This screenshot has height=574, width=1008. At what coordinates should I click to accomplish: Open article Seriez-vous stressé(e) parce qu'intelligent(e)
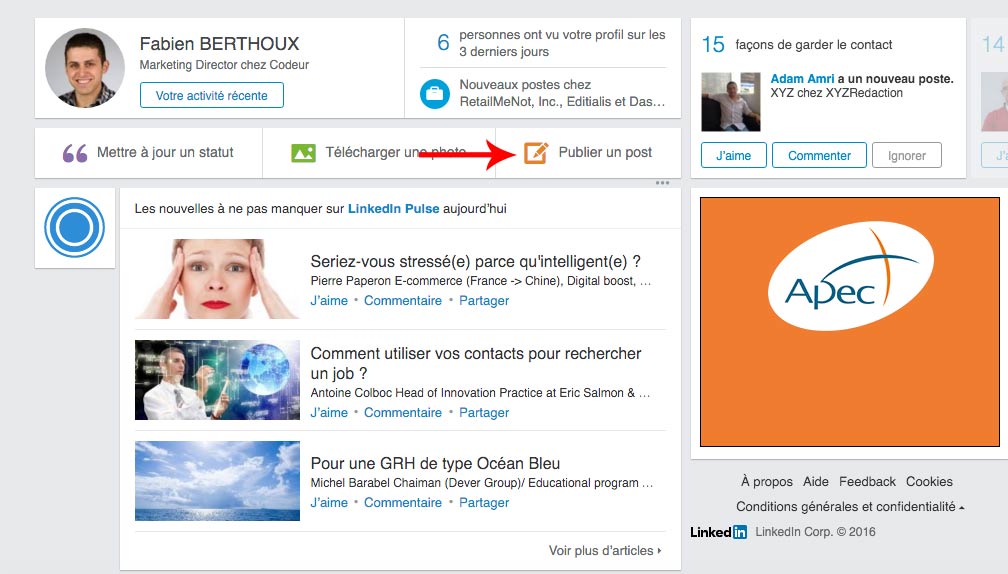[x=475, y=262]
